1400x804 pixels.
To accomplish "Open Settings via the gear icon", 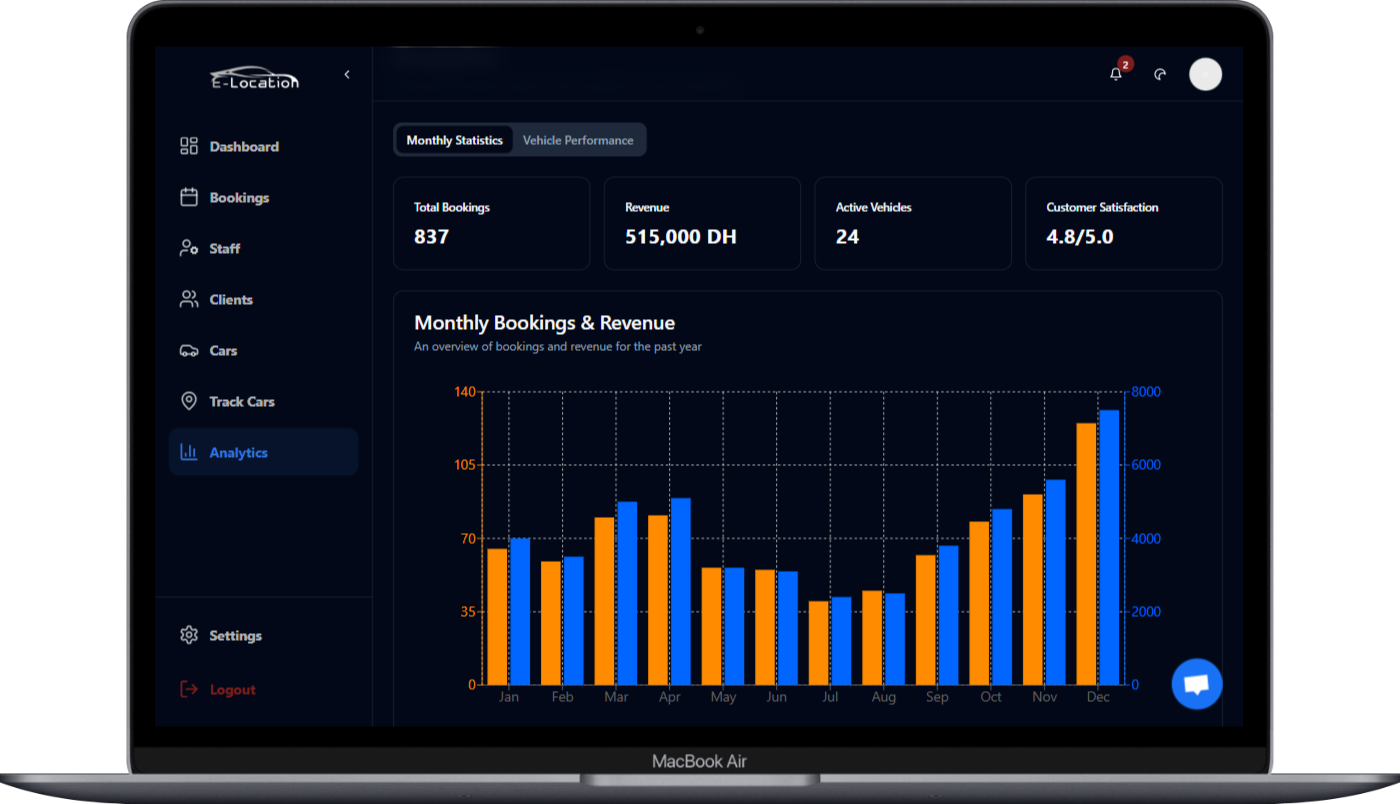I will tap(188, 635).
